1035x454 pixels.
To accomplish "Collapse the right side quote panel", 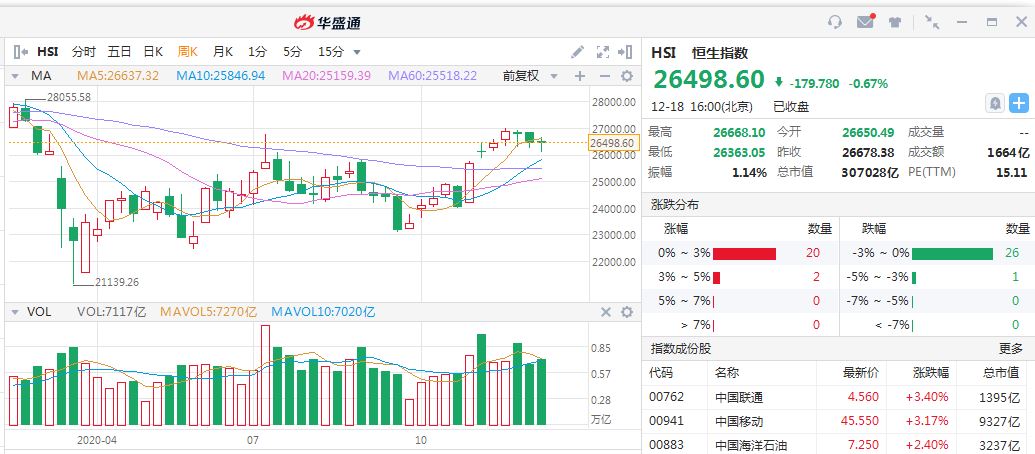I will [x=627, y=52].
